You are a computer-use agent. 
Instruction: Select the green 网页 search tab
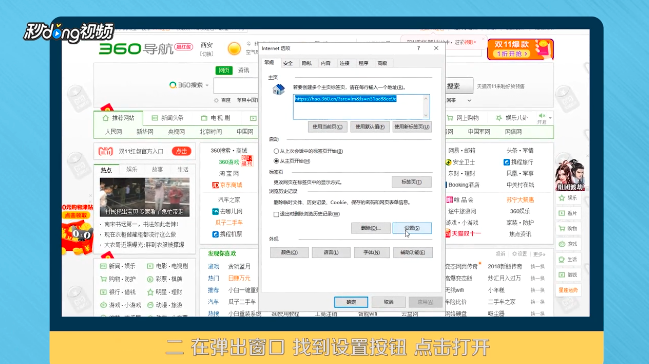point(224,70)
